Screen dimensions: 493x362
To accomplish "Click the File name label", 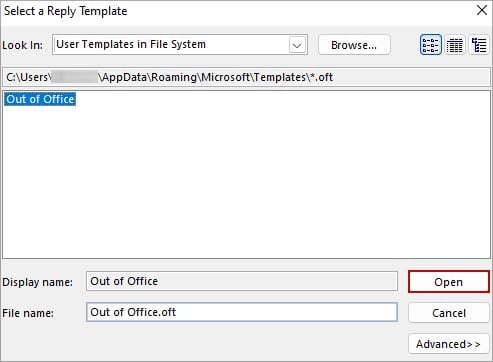I will [28, 313].
